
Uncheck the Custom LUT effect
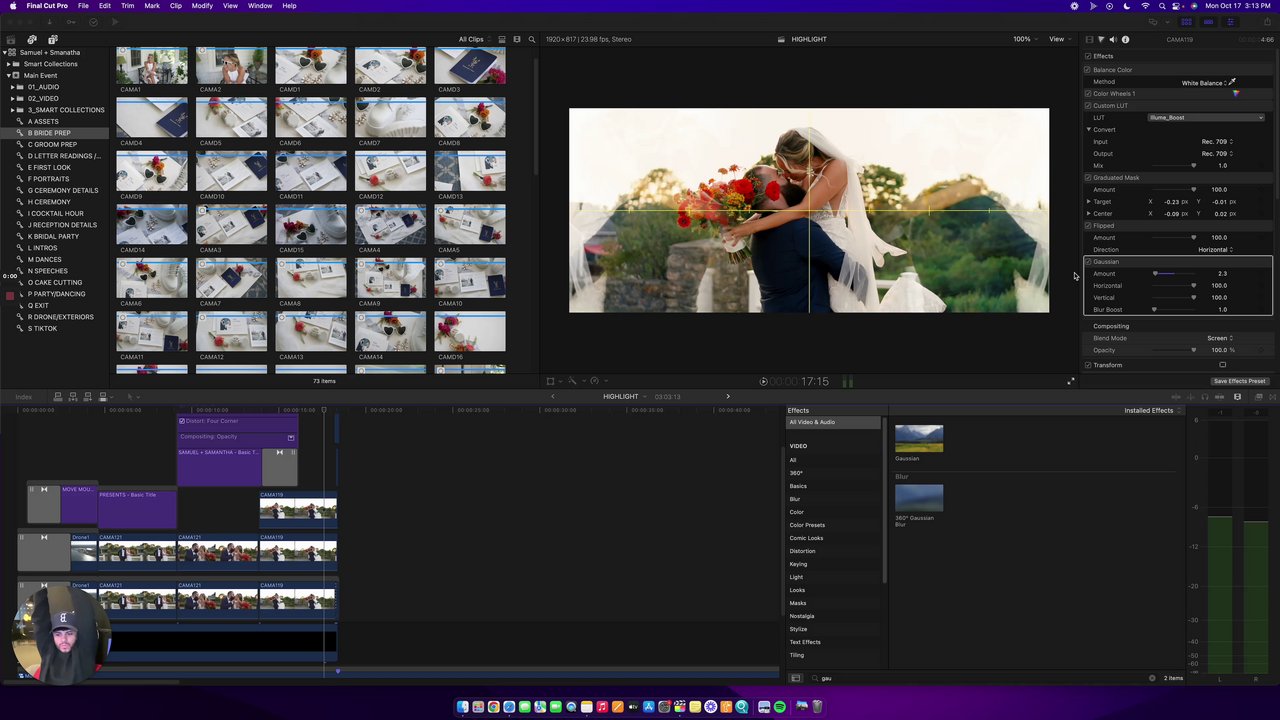coord(1088,106)
